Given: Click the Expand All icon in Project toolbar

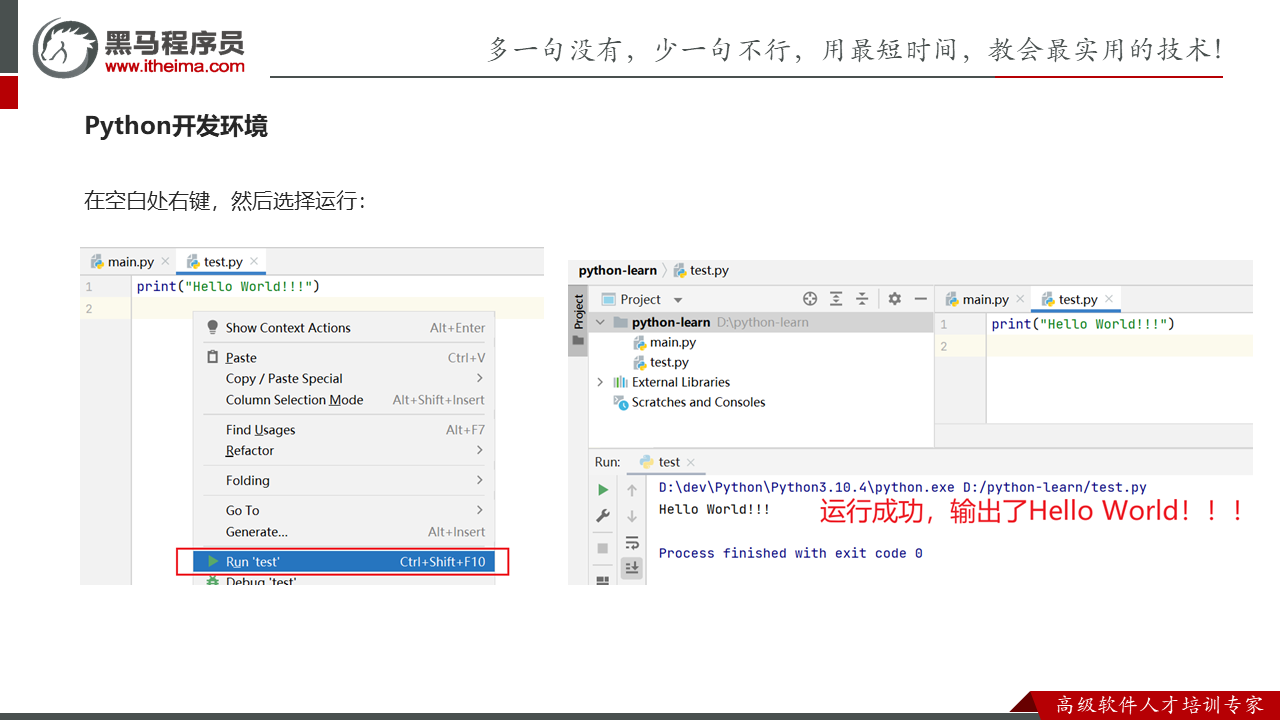Looking at the screenshot, I should pos(836,299).
